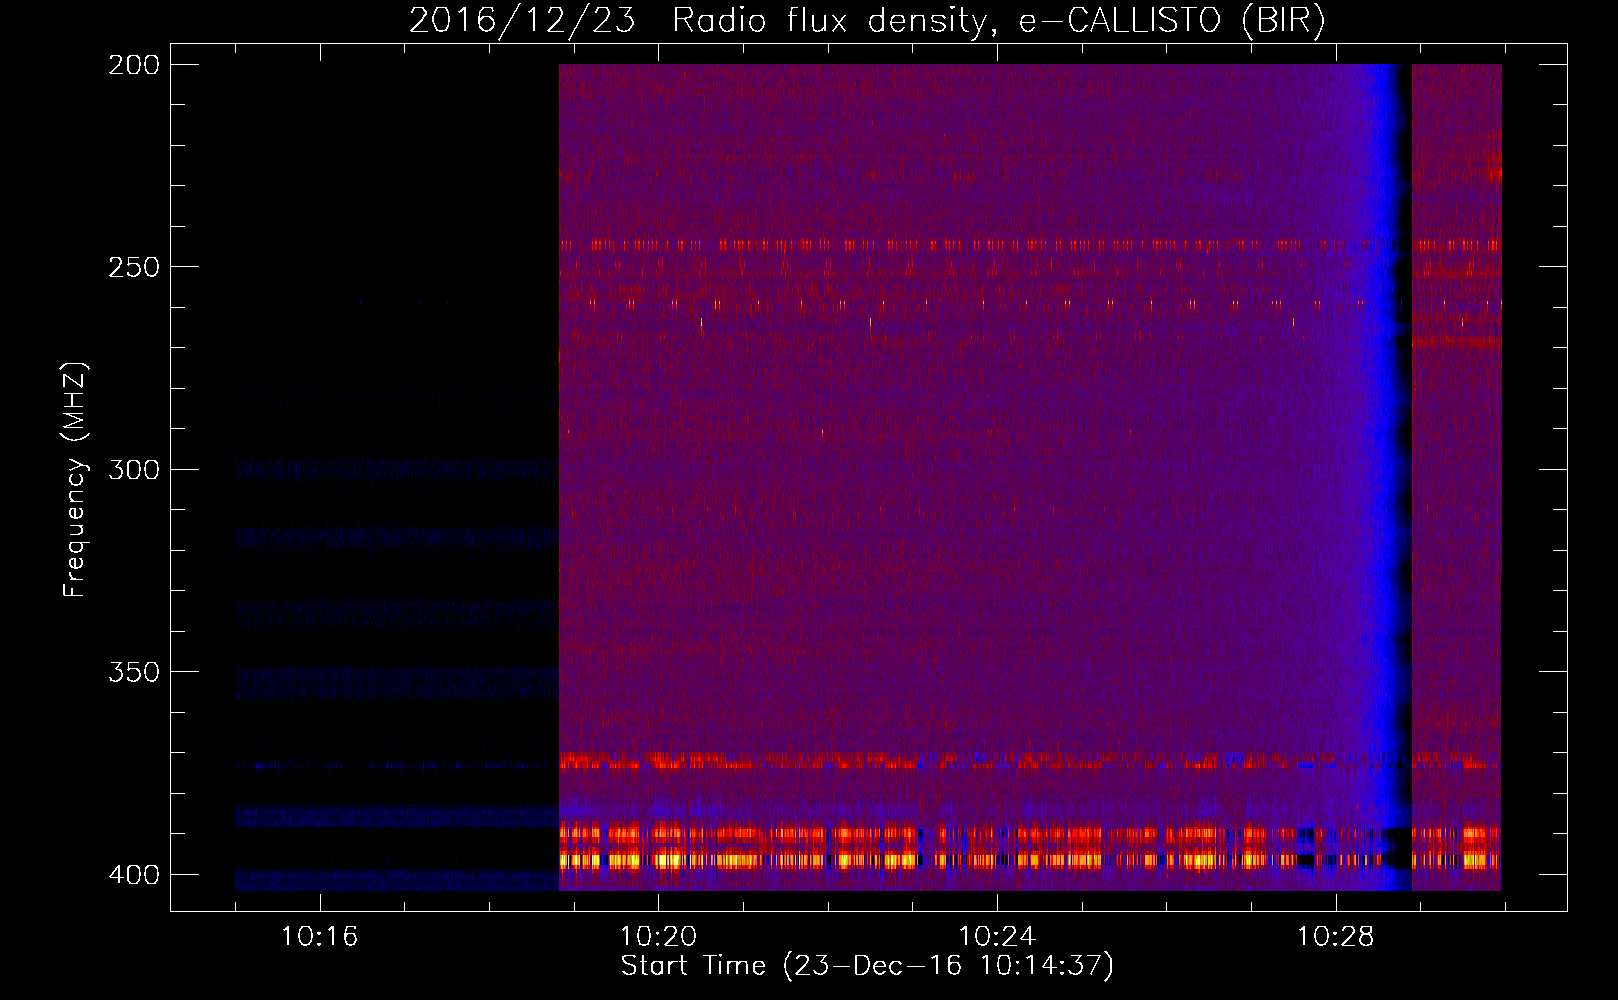Click the plot title 'Radio flux density, e-CALLISTO (BIR)'
The height and width of the screenshot is (1000, 1618).
[998, 21]
